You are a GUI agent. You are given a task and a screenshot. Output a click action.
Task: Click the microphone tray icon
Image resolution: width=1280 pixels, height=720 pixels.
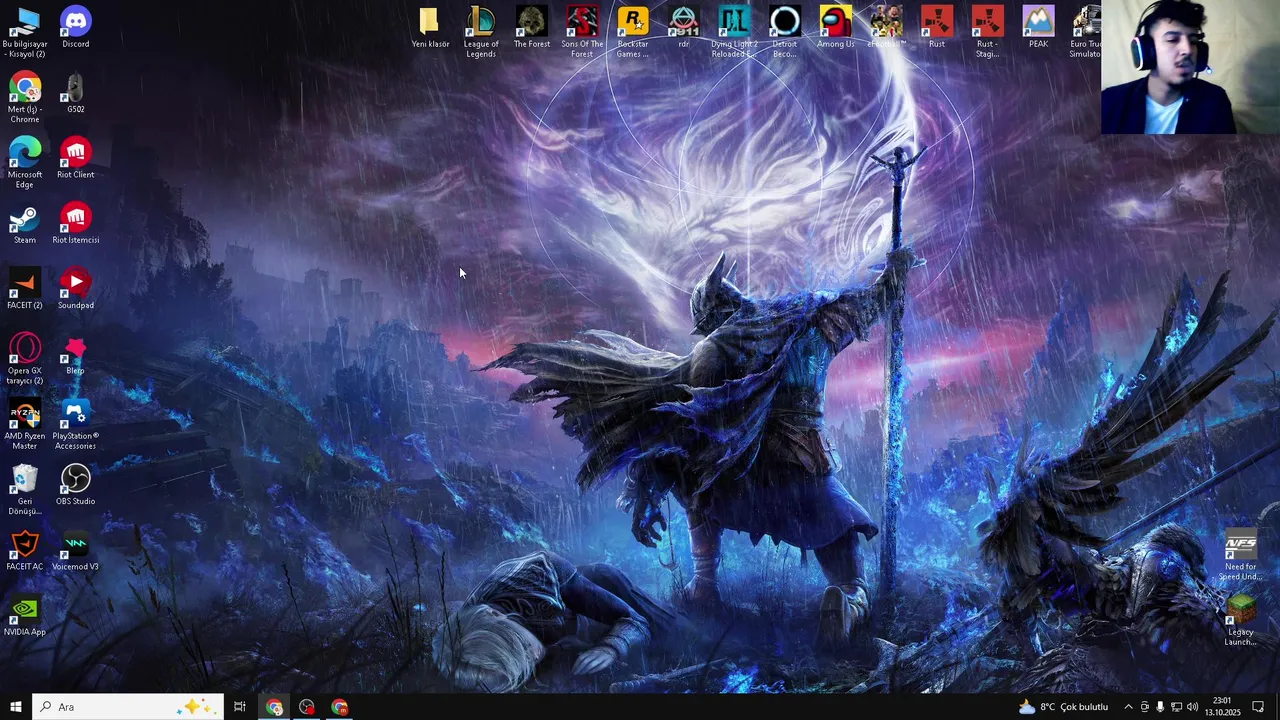1160,707
